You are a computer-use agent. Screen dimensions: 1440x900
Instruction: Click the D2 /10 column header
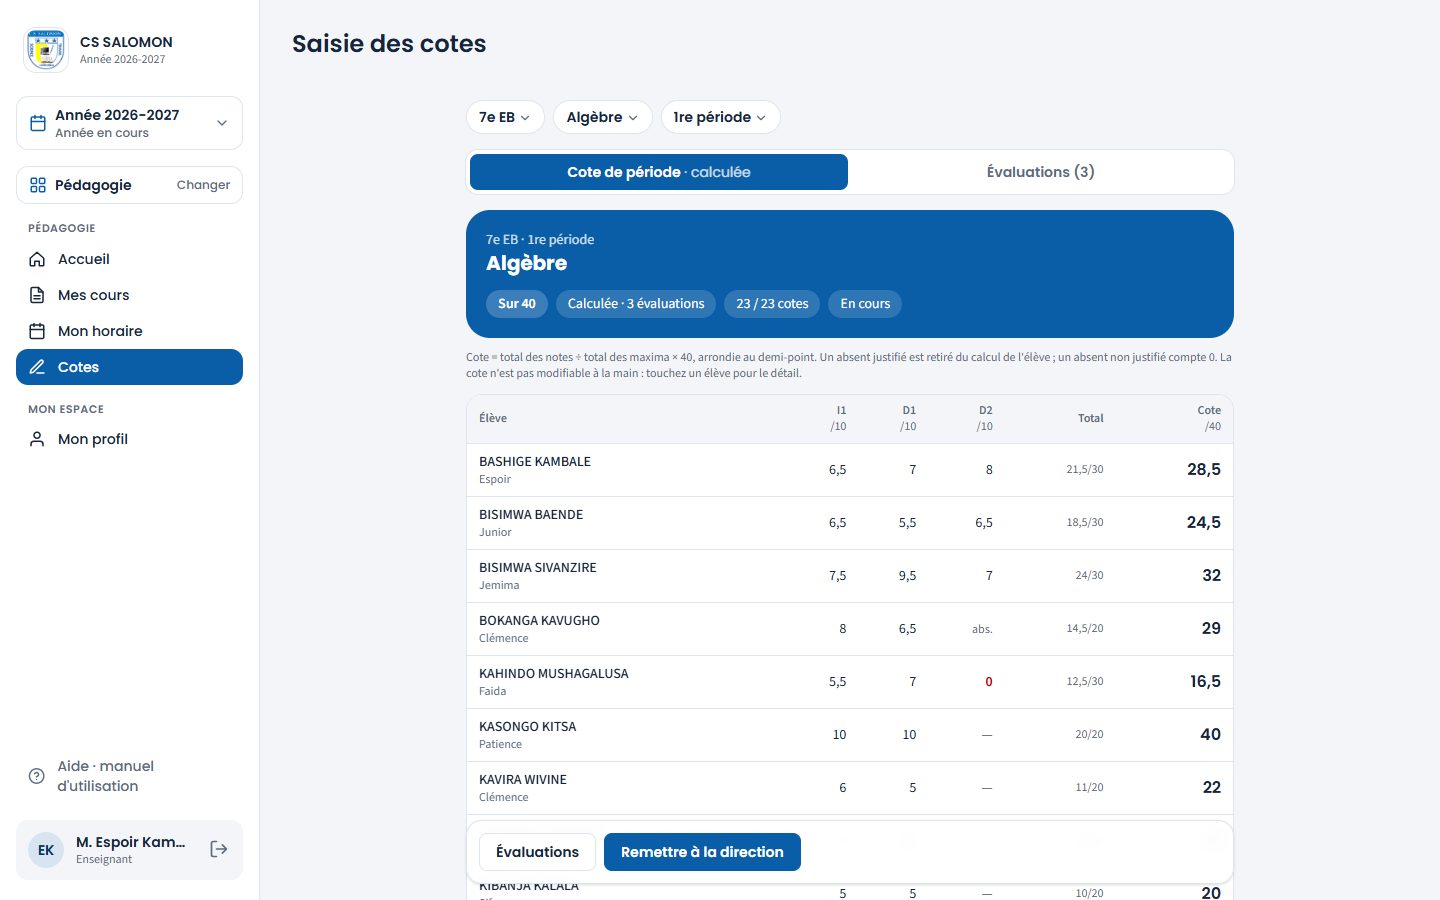point(985,418)
